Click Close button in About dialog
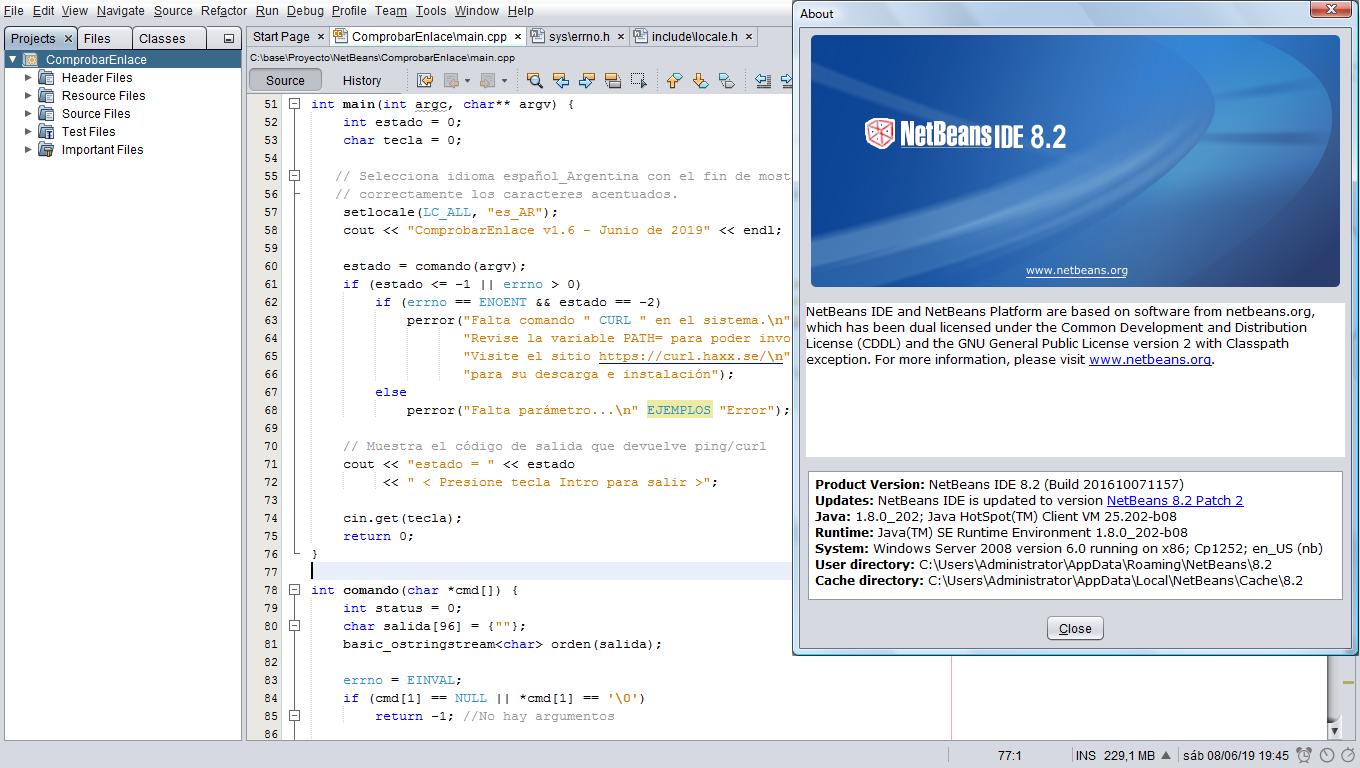This screenshot has height=768, width=1360. point(1075,628)
